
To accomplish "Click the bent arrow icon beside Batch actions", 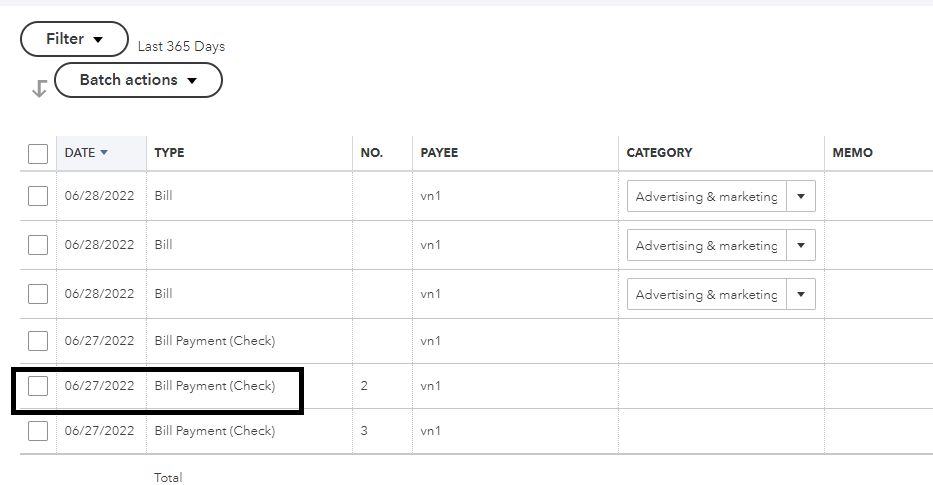I will pyautogui.click(x=39, y=88).
